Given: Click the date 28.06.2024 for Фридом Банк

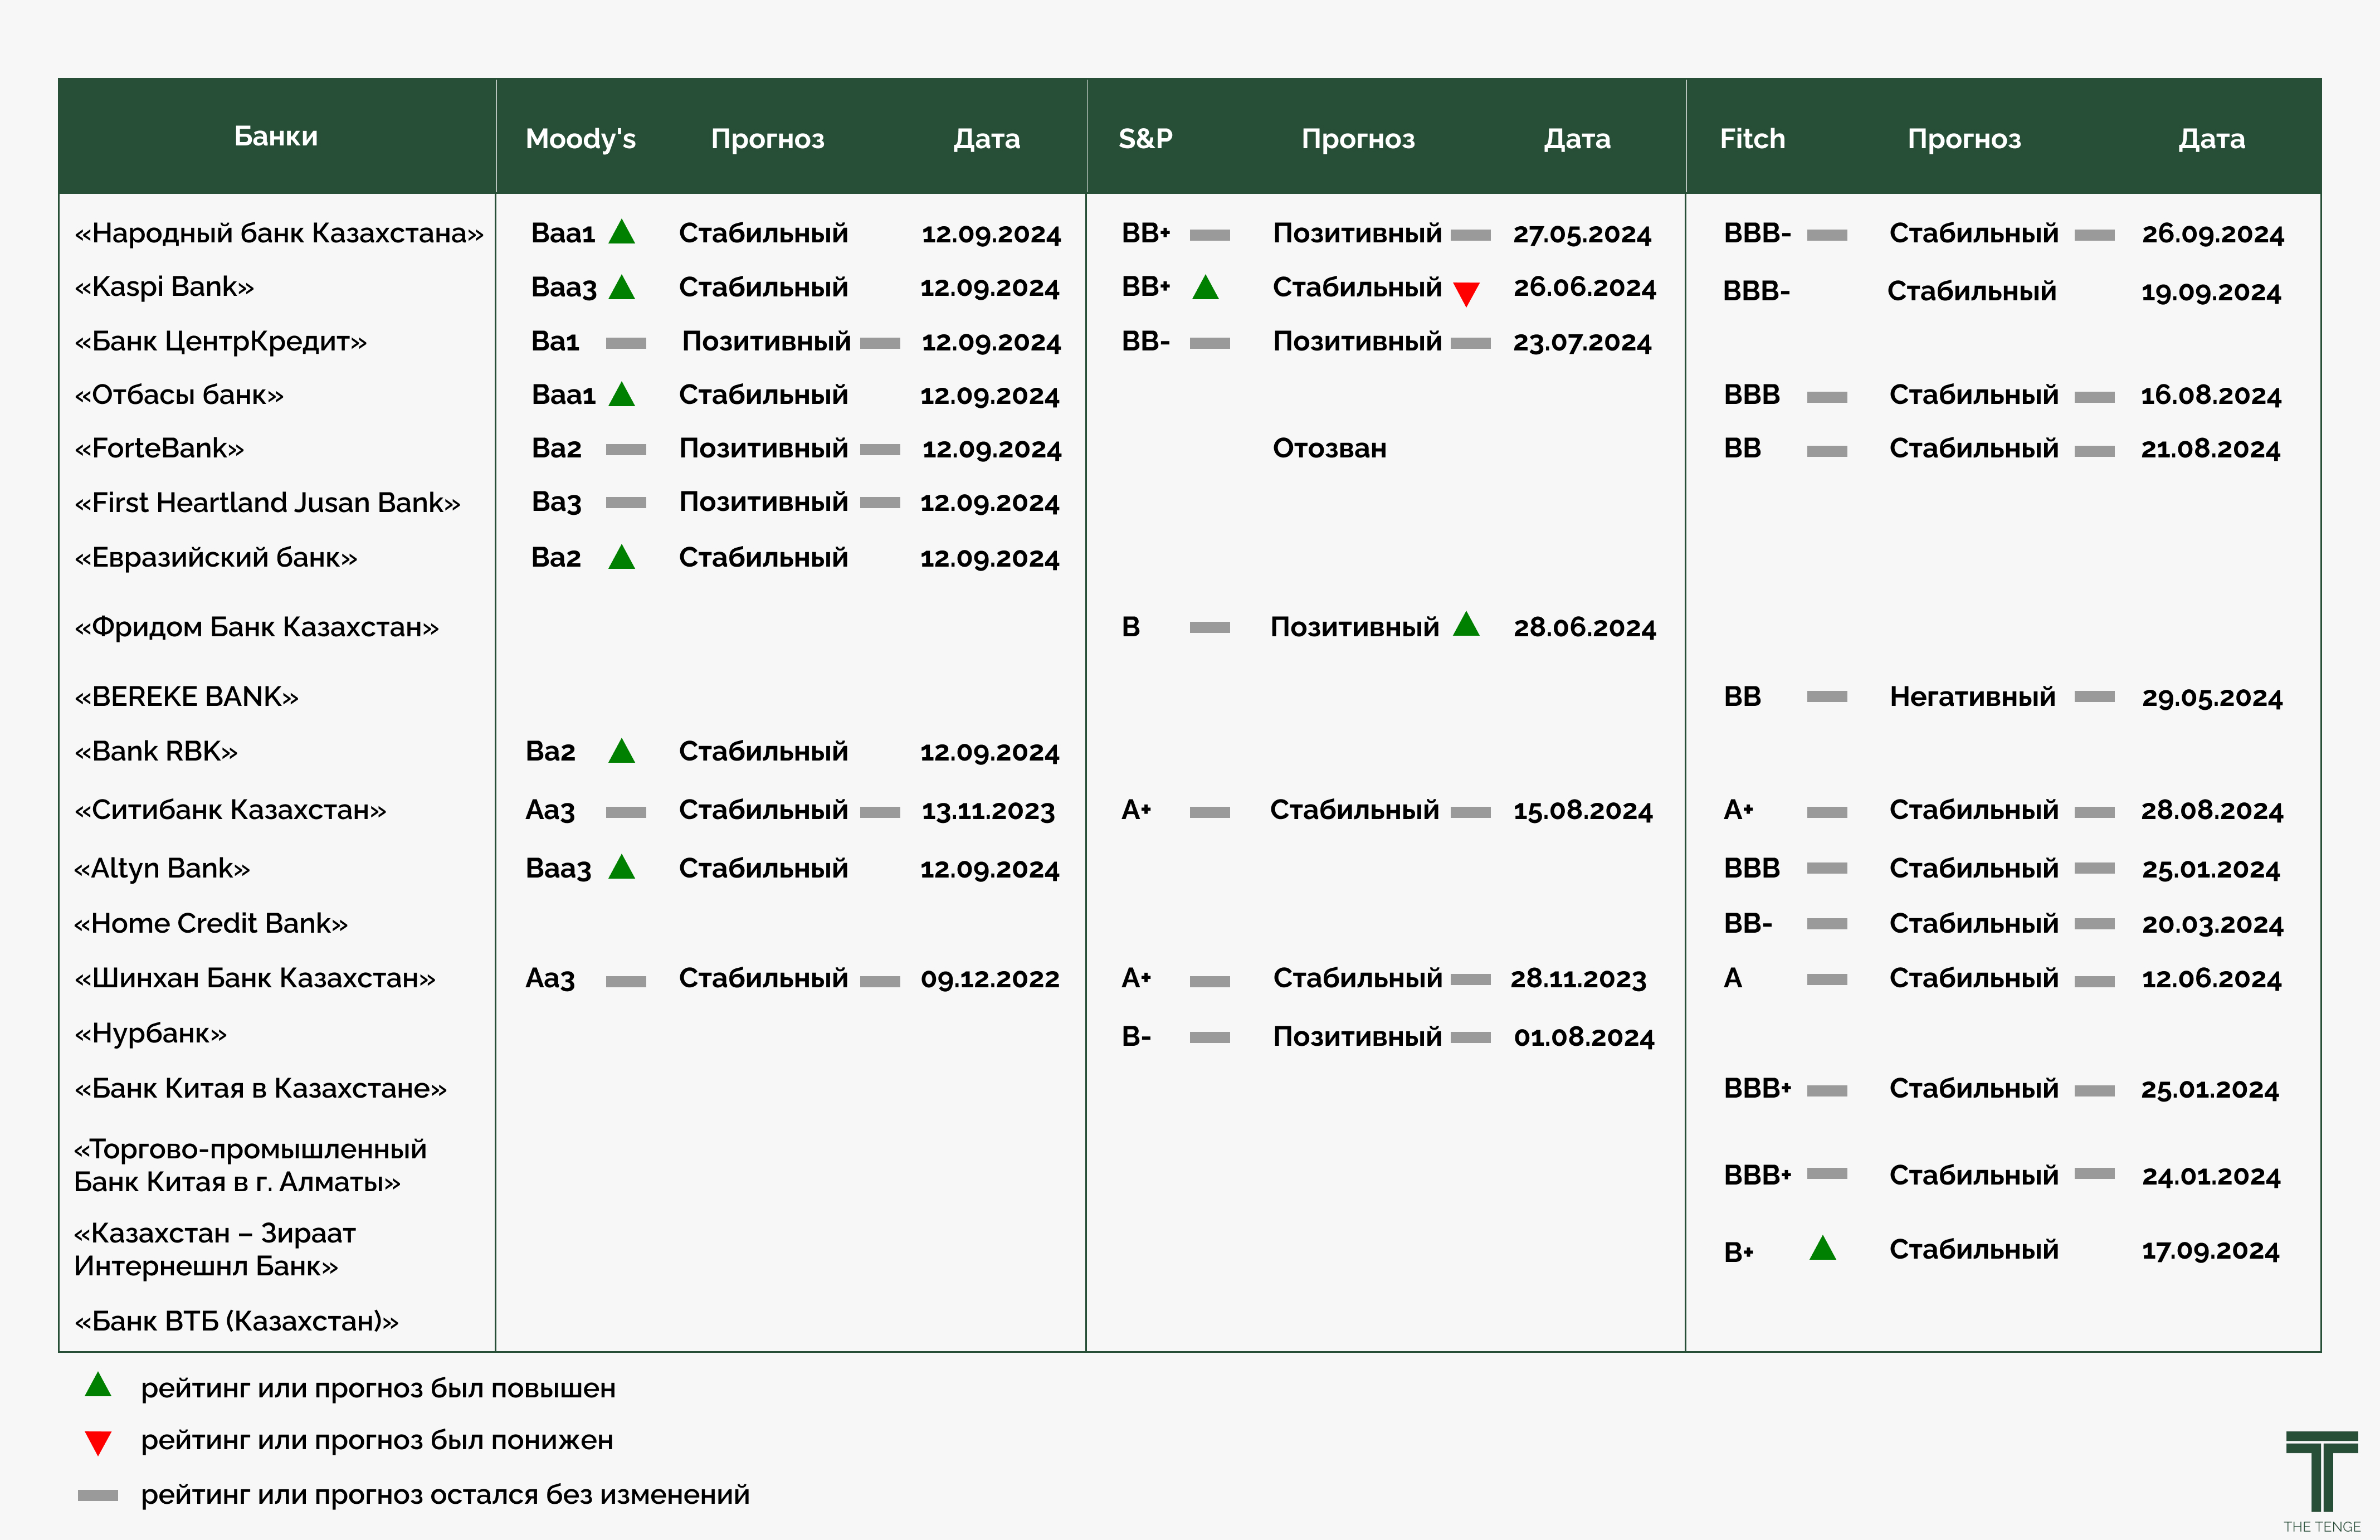Looking at the screenshot, I should tap(1584, 627).
